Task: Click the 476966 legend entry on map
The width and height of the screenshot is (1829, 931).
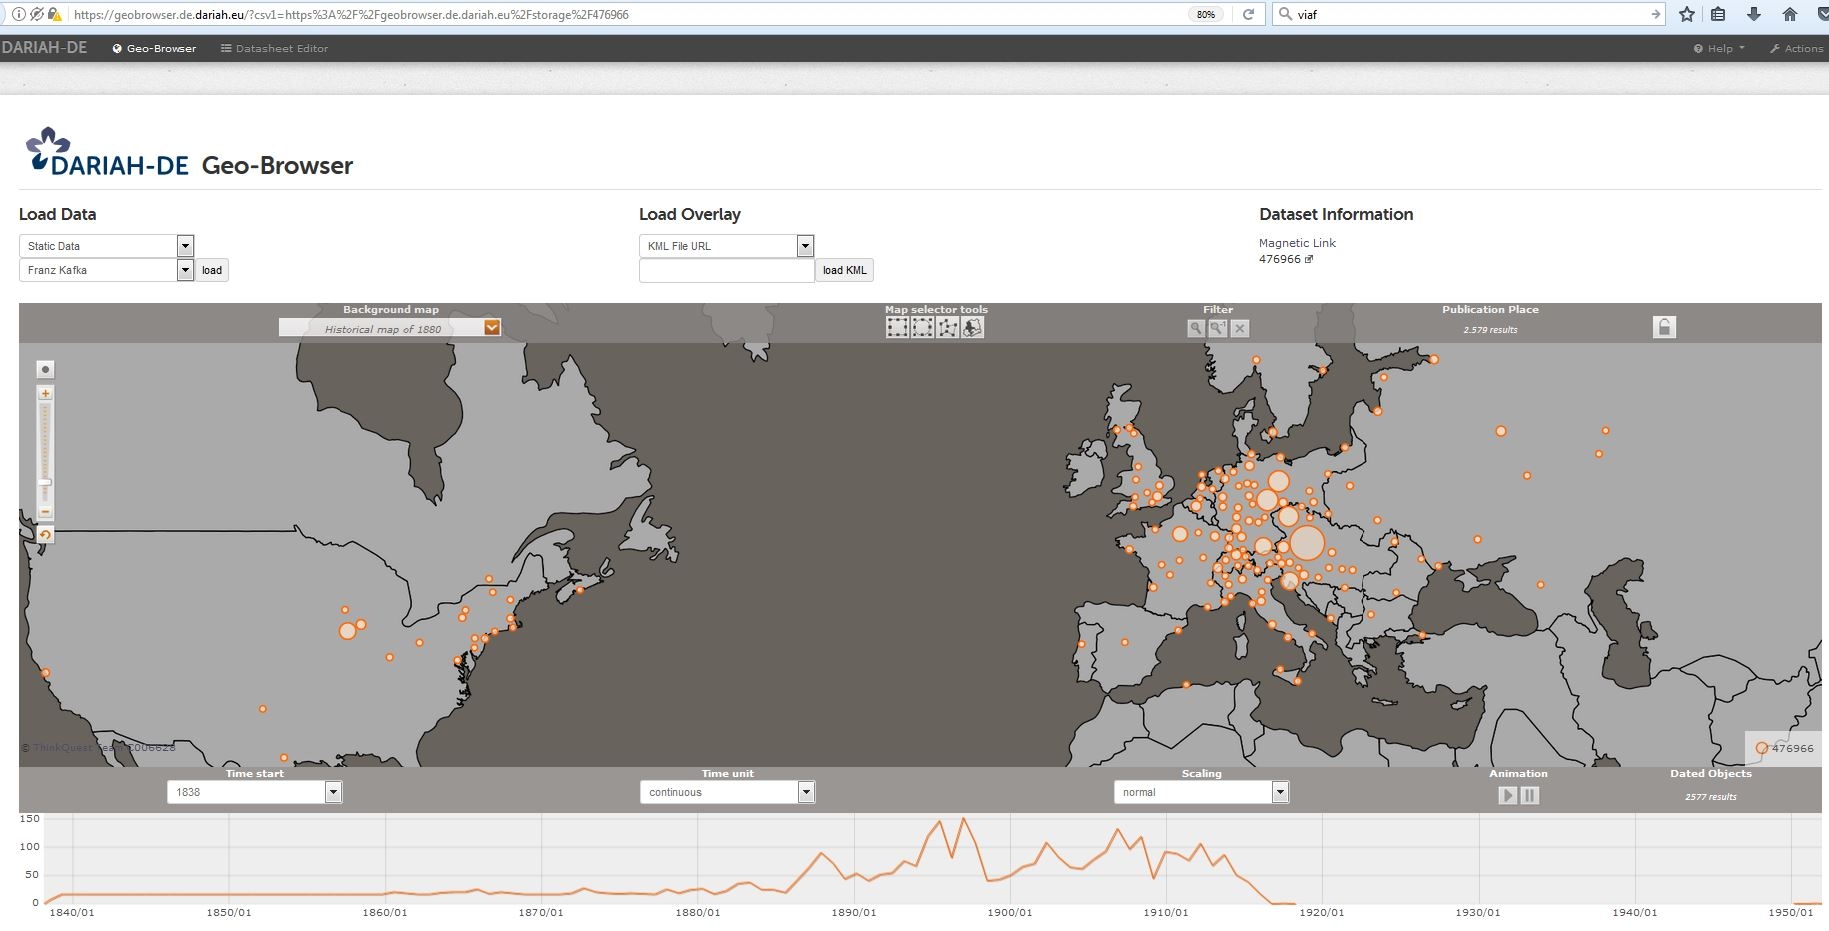Action: [x=1785, y=748]
